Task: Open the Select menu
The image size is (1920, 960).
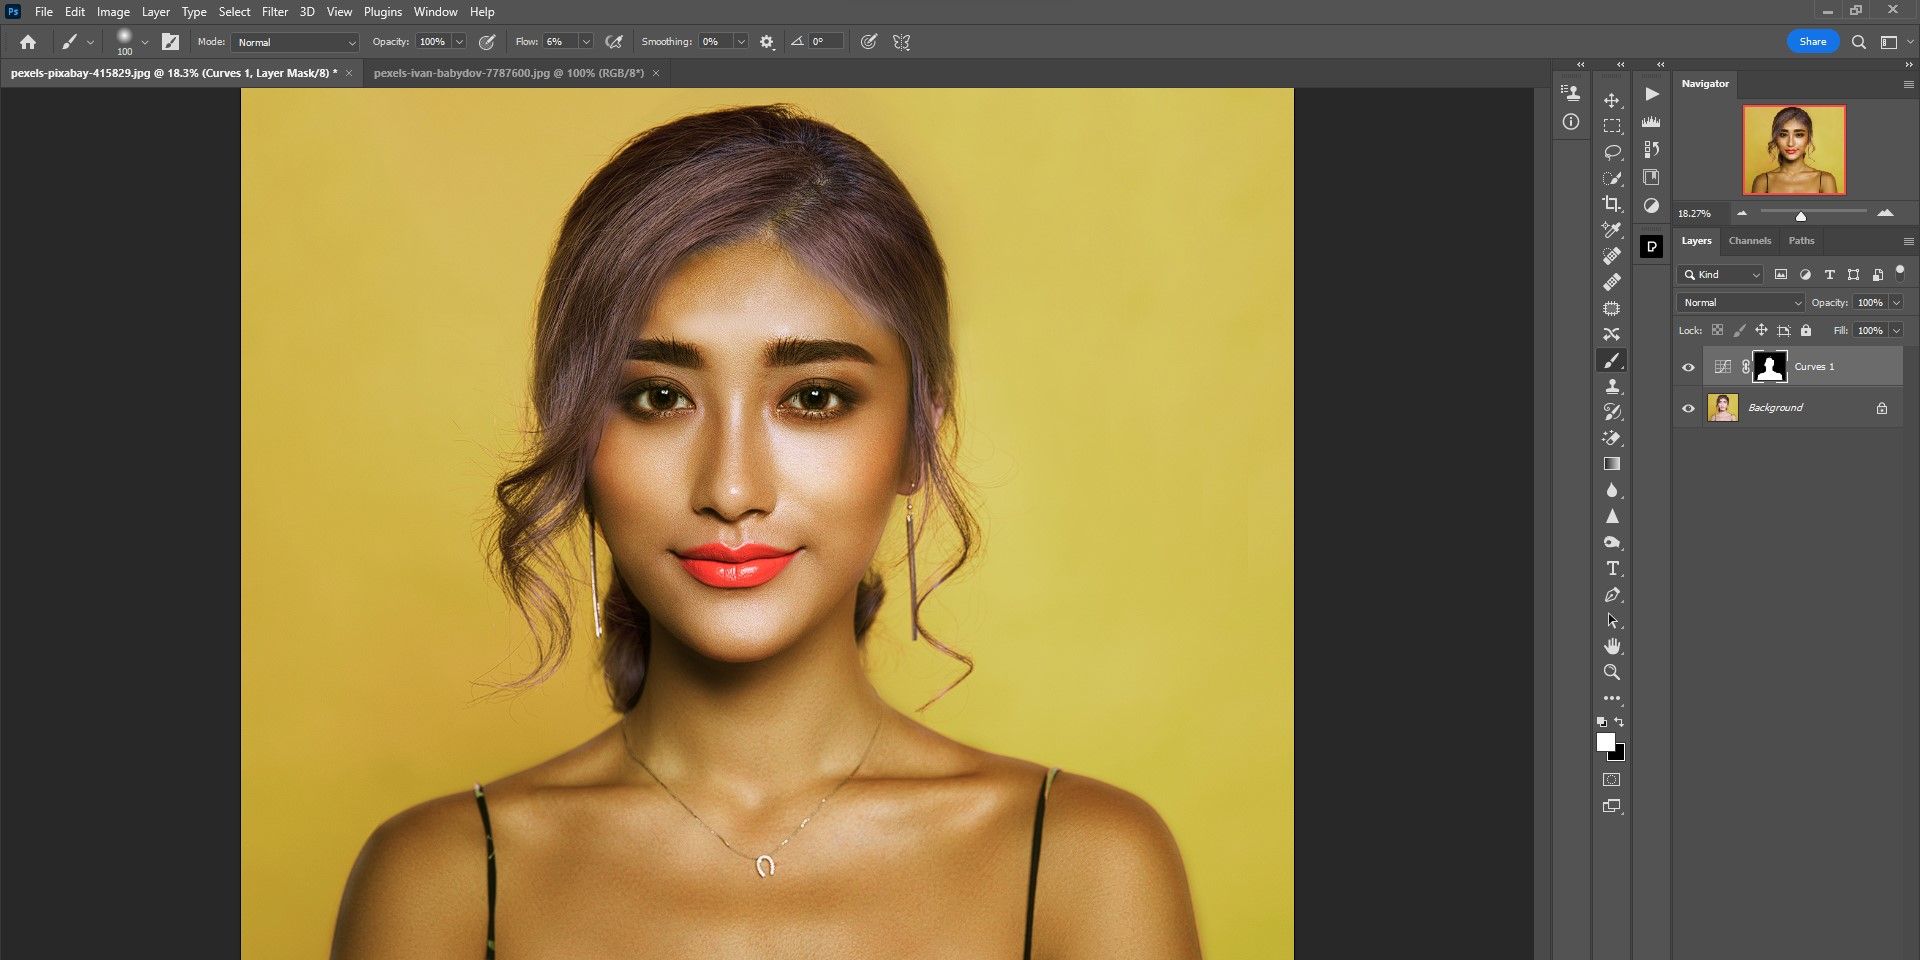Action: coord(234,12)
